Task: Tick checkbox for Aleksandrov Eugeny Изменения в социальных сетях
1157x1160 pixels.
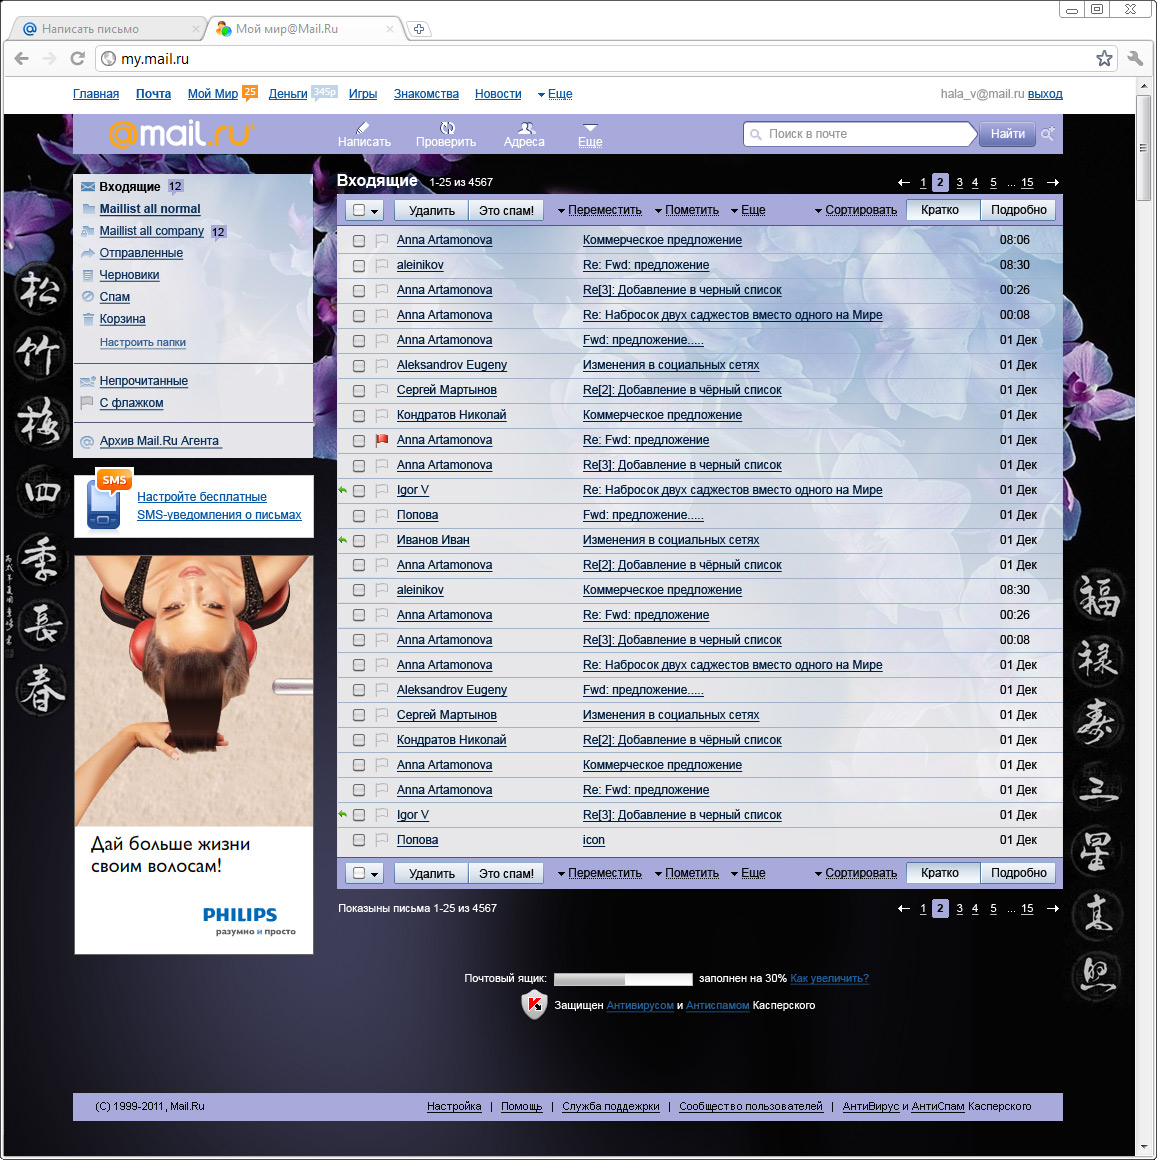Action: coord(359,365)
